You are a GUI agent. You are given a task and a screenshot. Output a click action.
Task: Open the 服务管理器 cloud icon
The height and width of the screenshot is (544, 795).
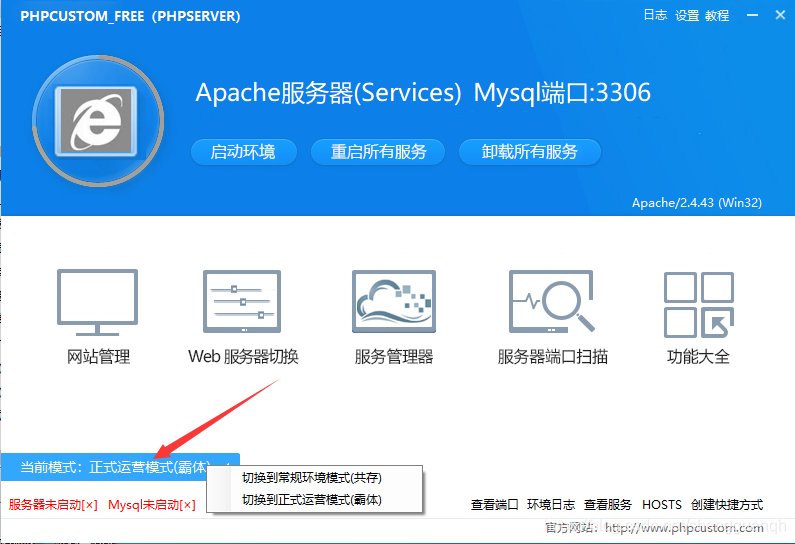[394, 301]
